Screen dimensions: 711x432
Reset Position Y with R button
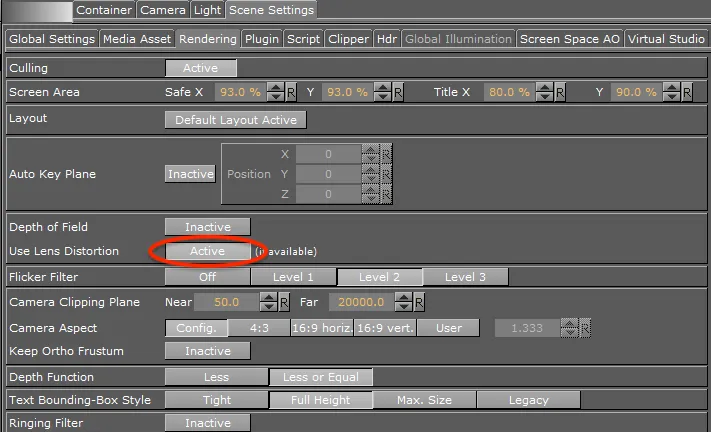click(386, 174)
